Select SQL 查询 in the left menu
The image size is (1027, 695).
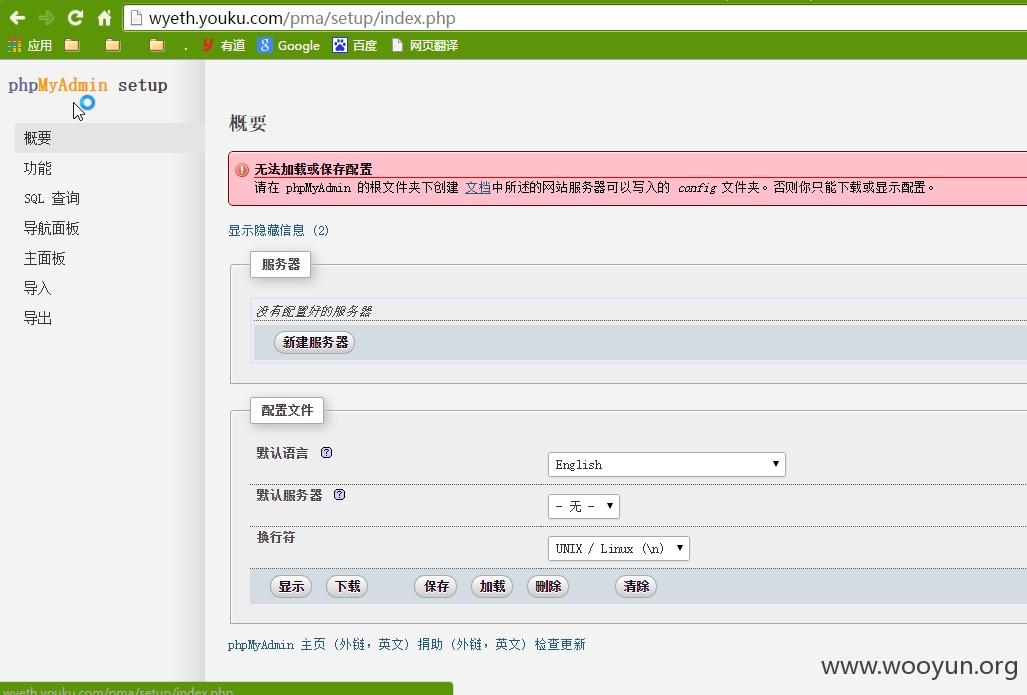[52, 198]
